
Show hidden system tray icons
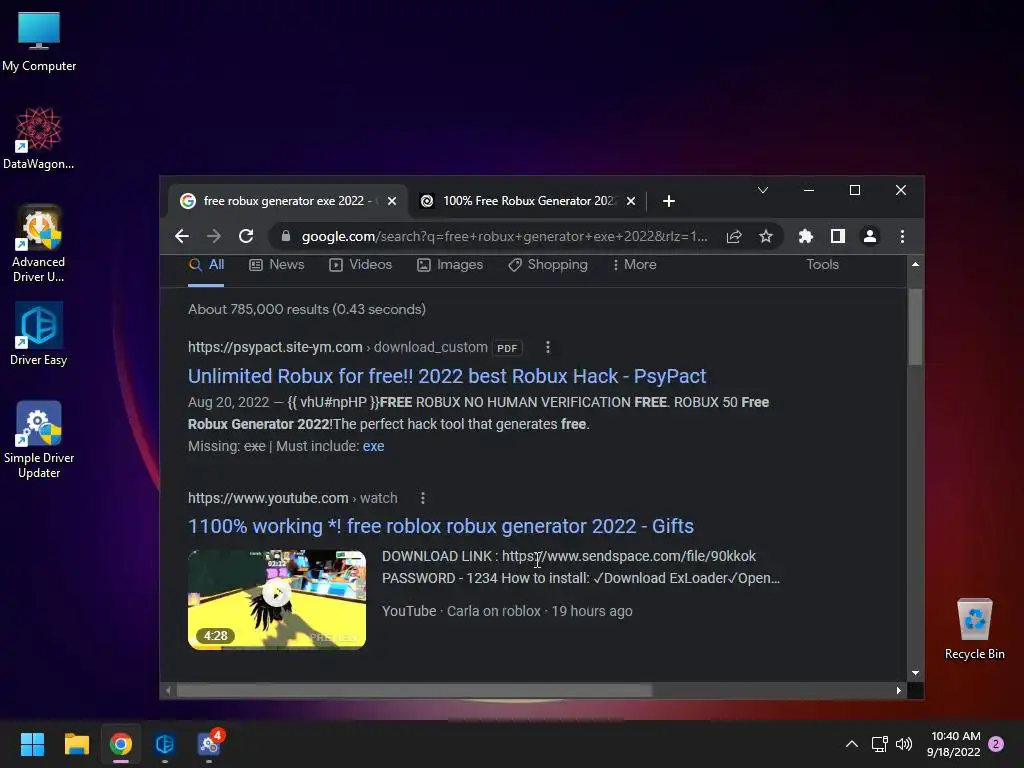pyautogui.click(x=852, y=744)
